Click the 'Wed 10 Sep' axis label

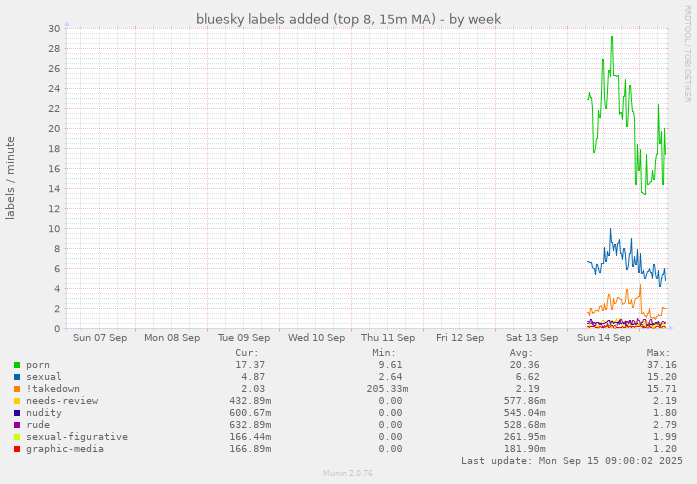(x=316, y=338)
